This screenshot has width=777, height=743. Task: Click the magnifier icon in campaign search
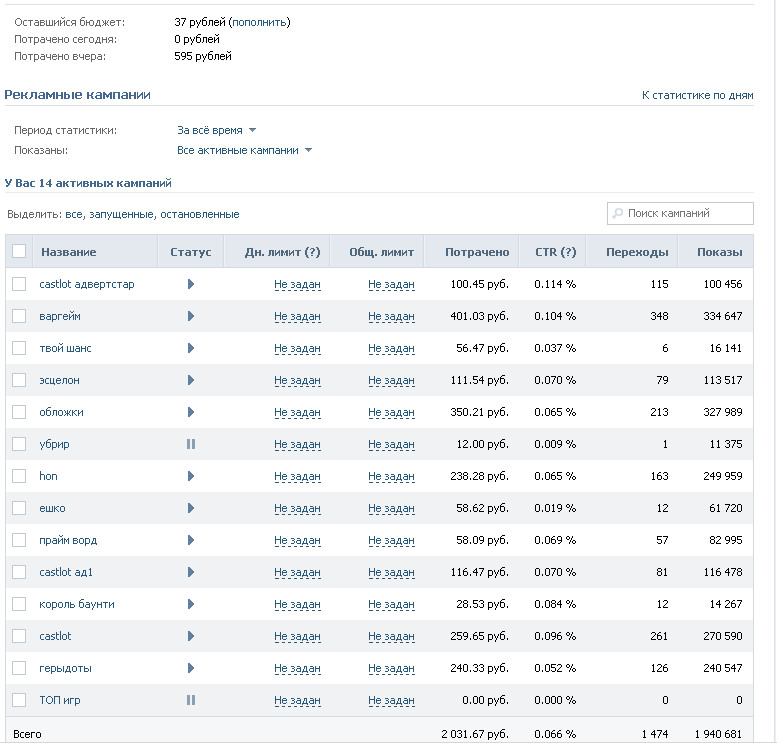tap(617, 214)
